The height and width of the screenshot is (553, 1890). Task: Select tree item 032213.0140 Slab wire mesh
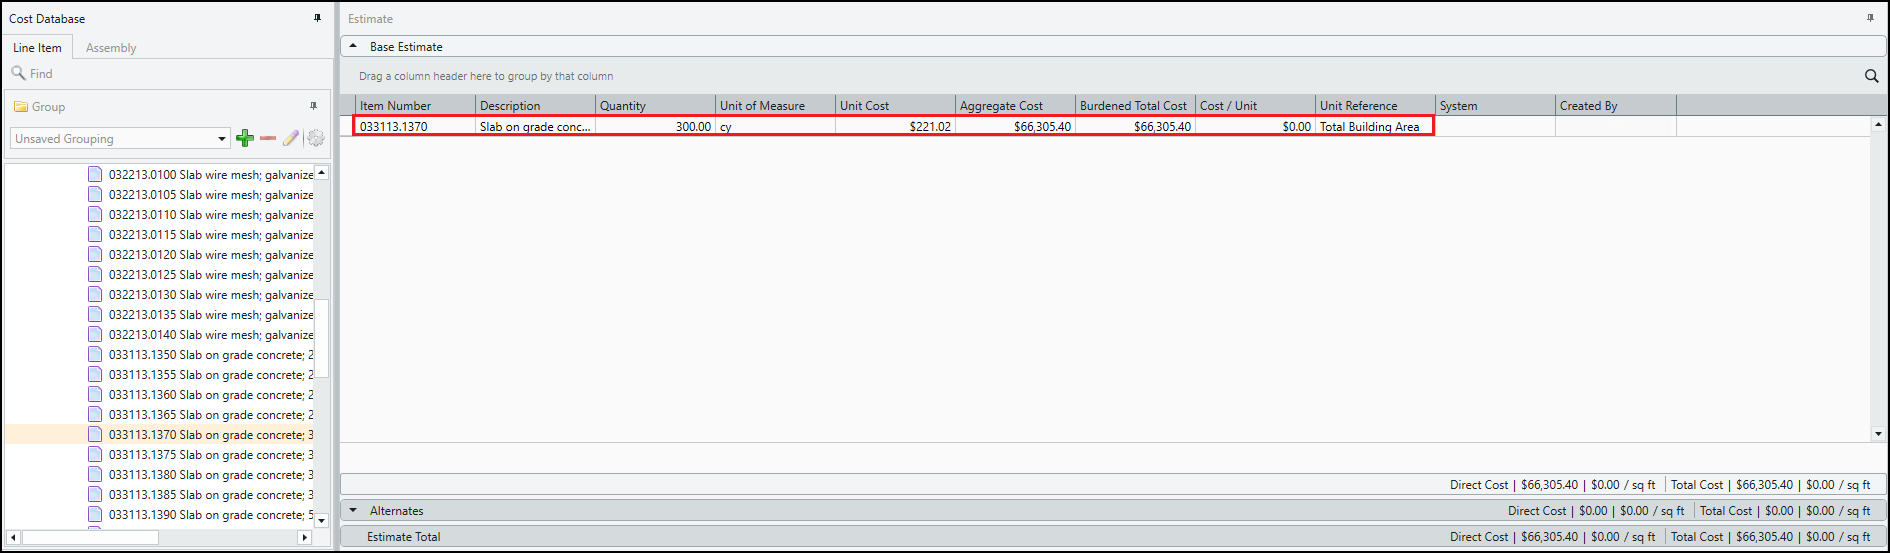pyautogui.click(x=211, y=334)
